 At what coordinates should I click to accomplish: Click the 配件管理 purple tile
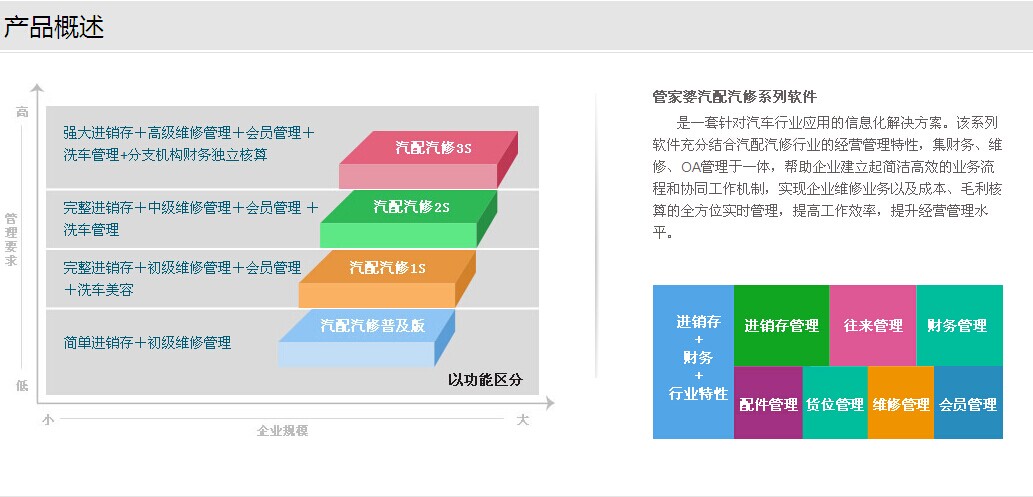768,404
